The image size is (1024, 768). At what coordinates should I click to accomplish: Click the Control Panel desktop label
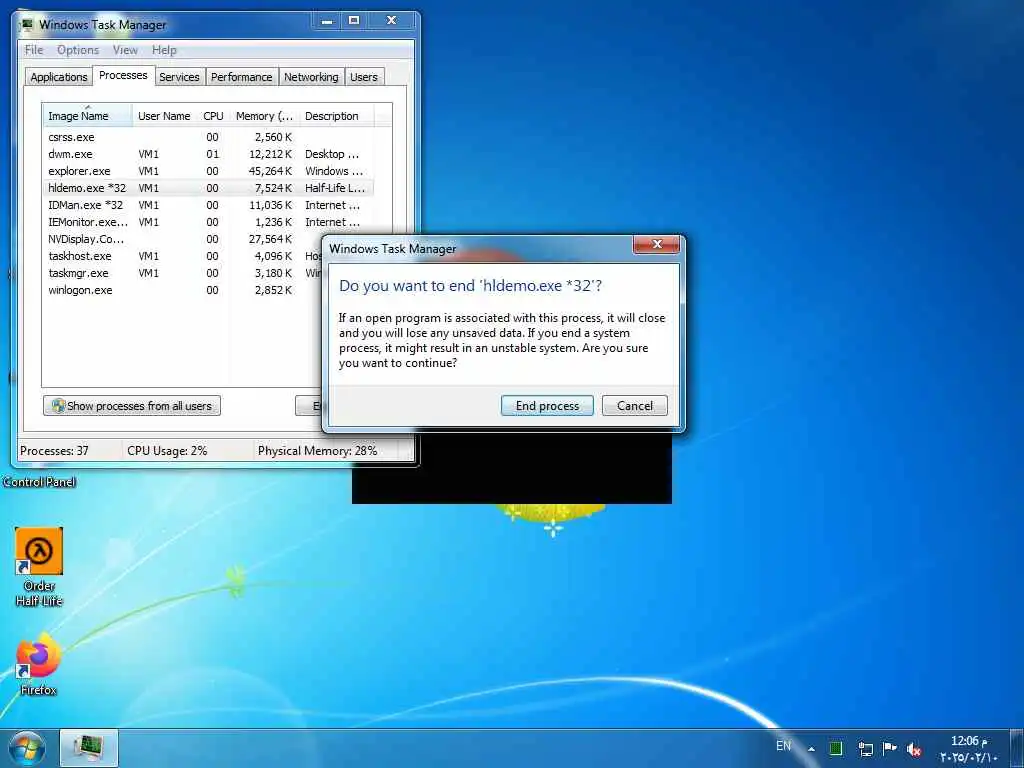click(39, 482)
